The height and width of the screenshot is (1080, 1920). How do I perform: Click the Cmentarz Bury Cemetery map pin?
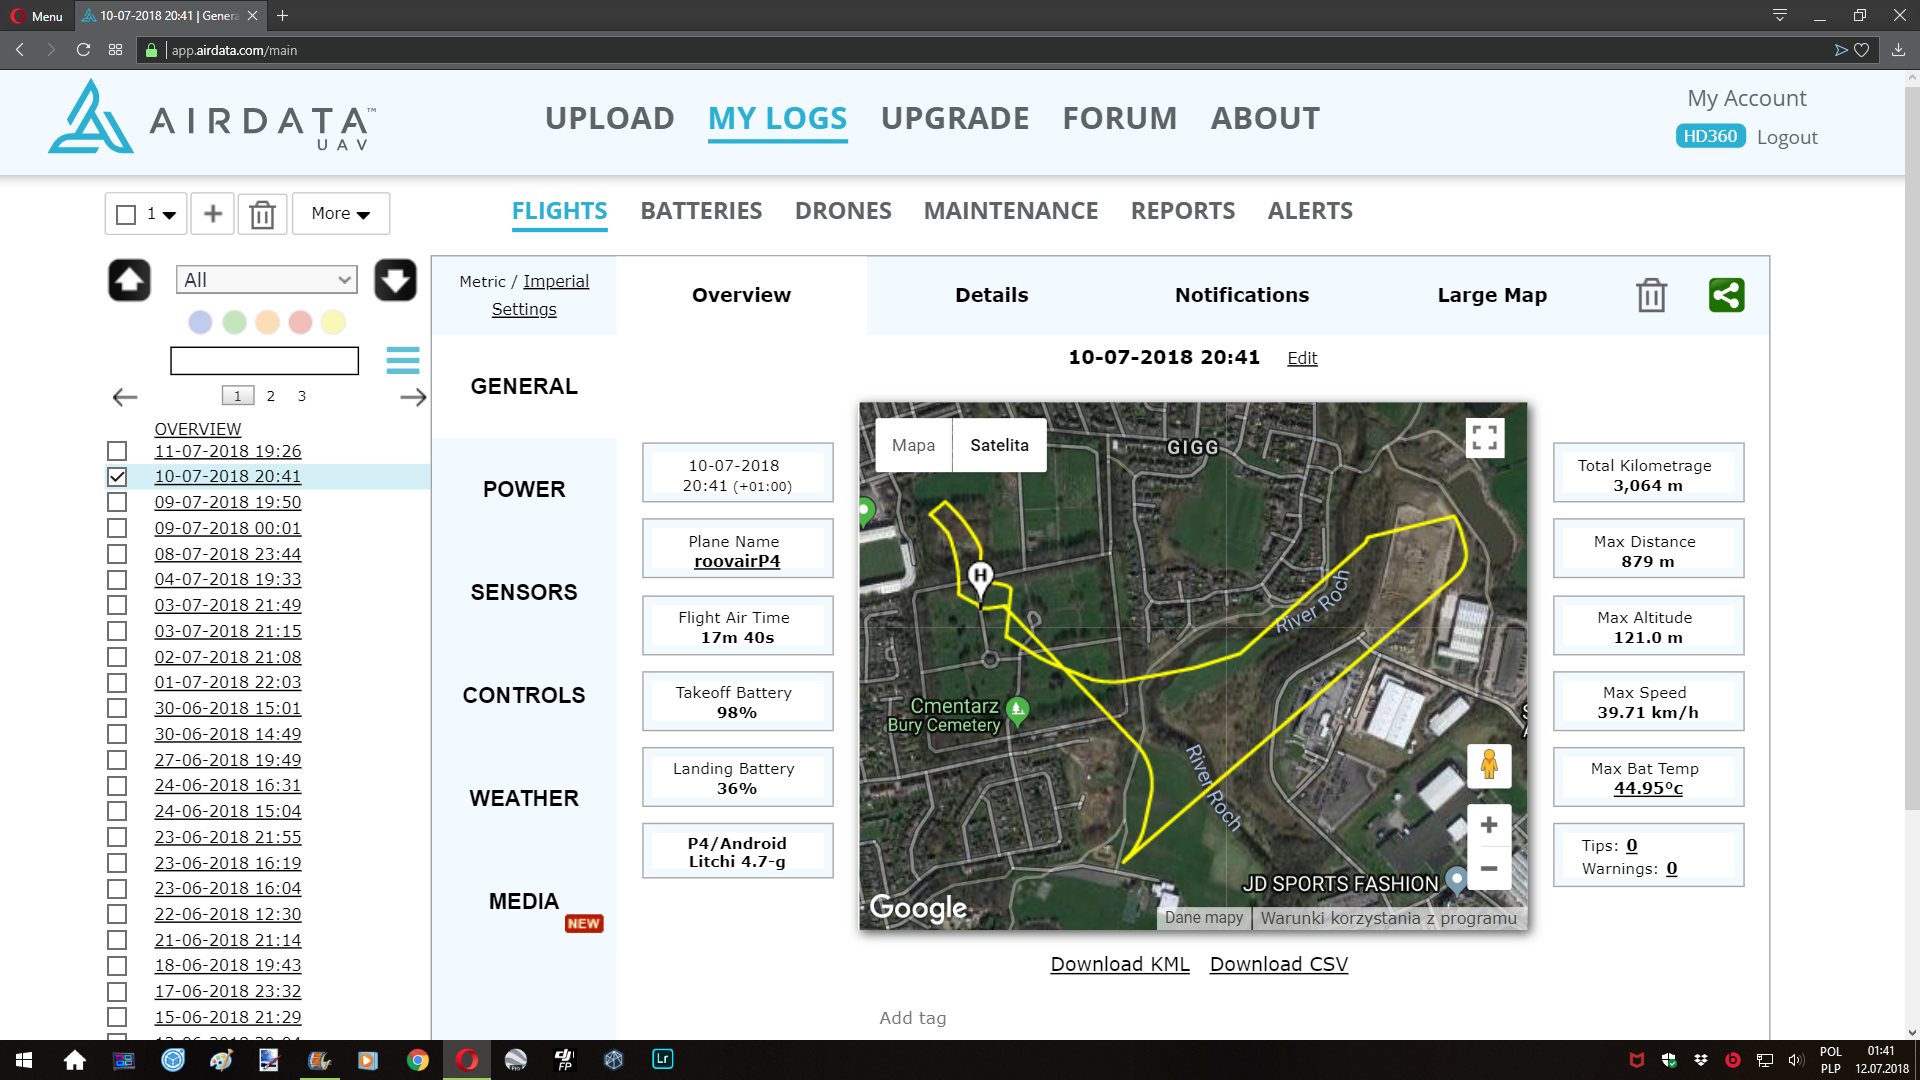tap(1017, 711)
